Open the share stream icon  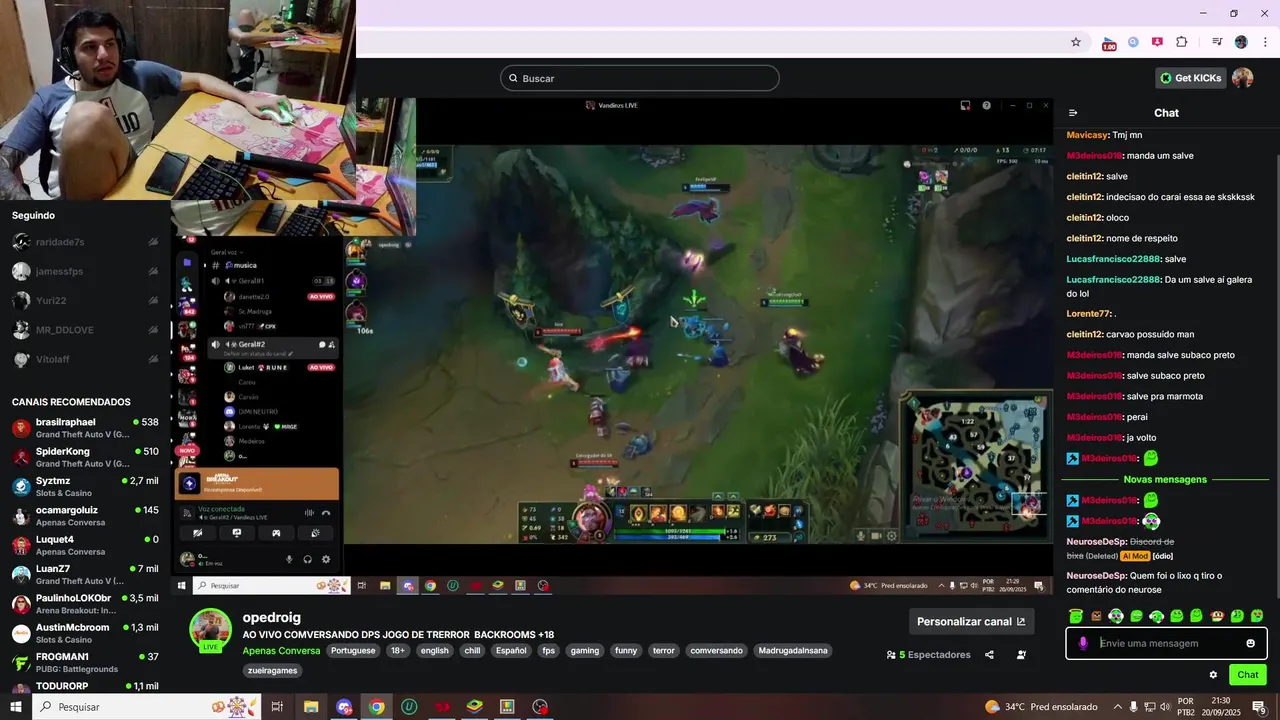(989, 655)
